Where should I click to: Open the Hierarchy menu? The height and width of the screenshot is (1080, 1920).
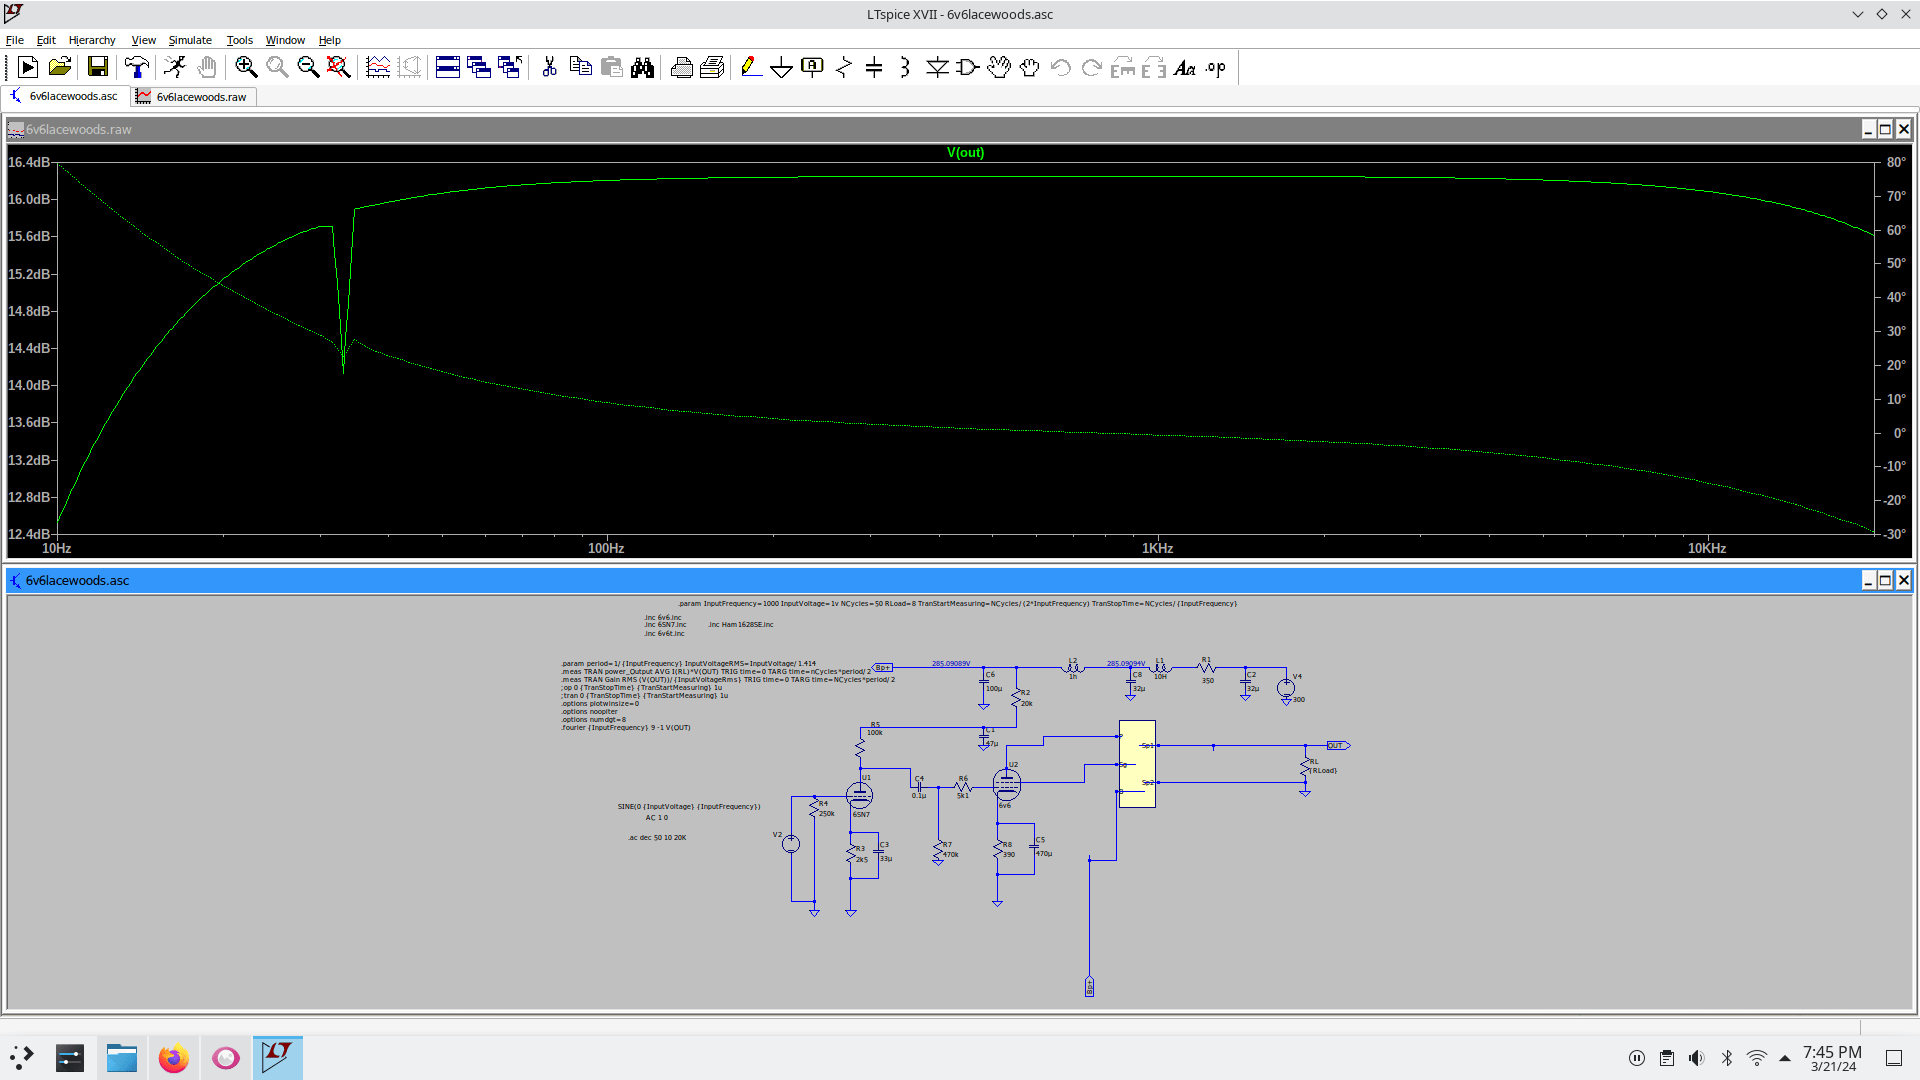92,40
